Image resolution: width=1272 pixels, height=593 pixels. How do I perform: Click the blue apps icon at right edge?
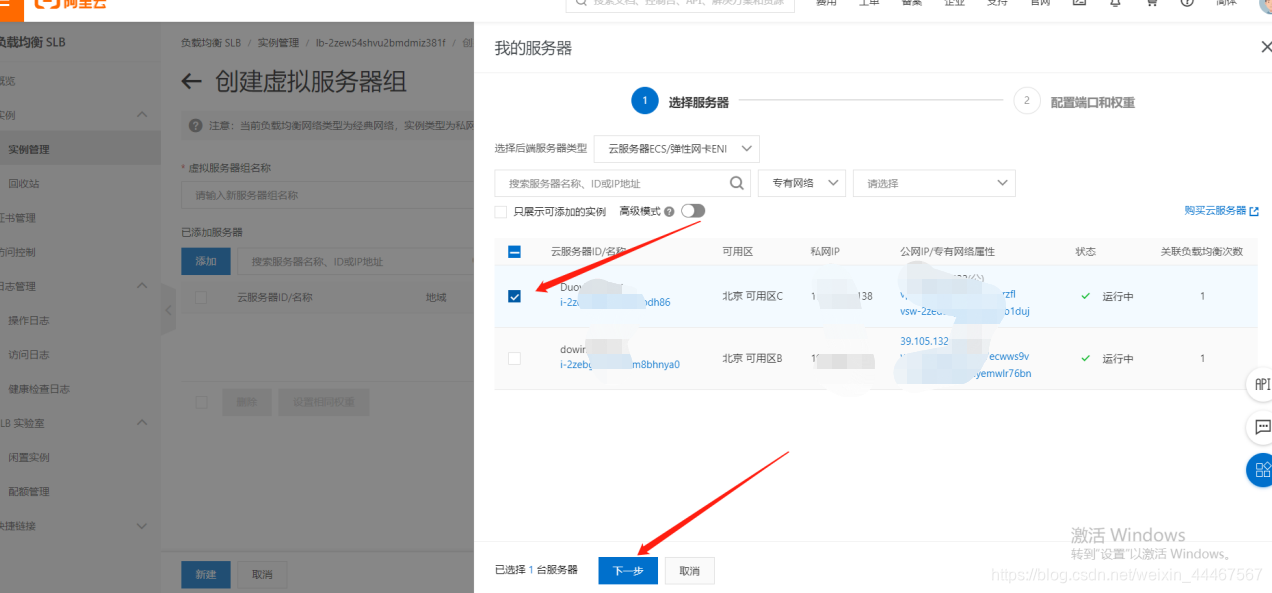tap(1259, 470)
